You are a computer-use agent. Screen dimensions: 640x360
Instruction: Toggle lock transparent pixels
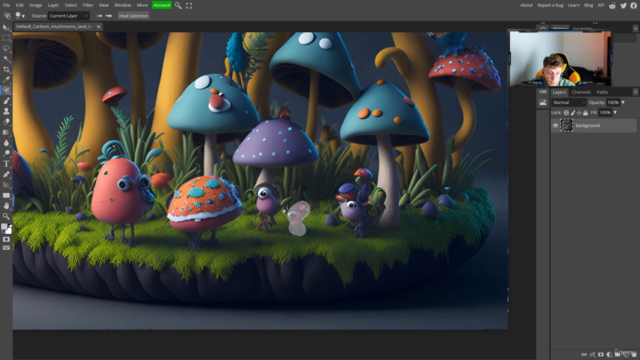click(x=566, y=113)
